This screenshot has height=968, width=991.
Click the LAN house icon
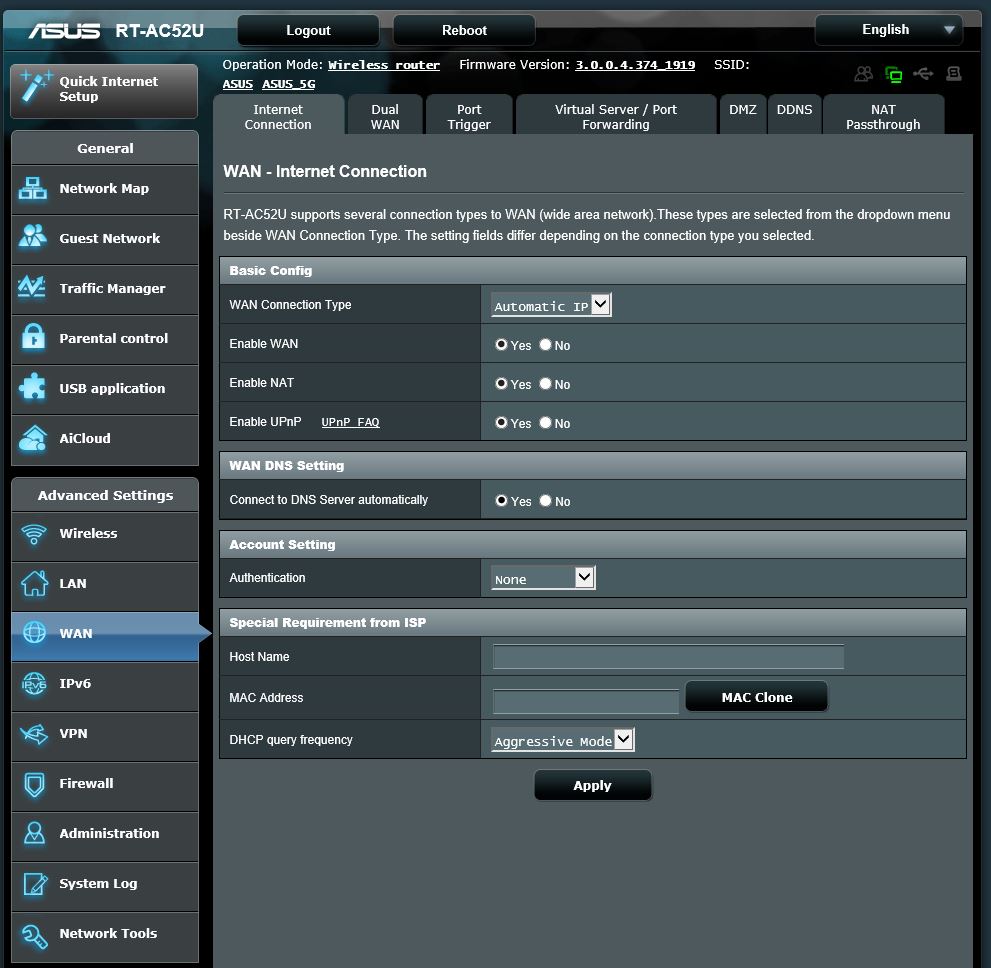34,583
